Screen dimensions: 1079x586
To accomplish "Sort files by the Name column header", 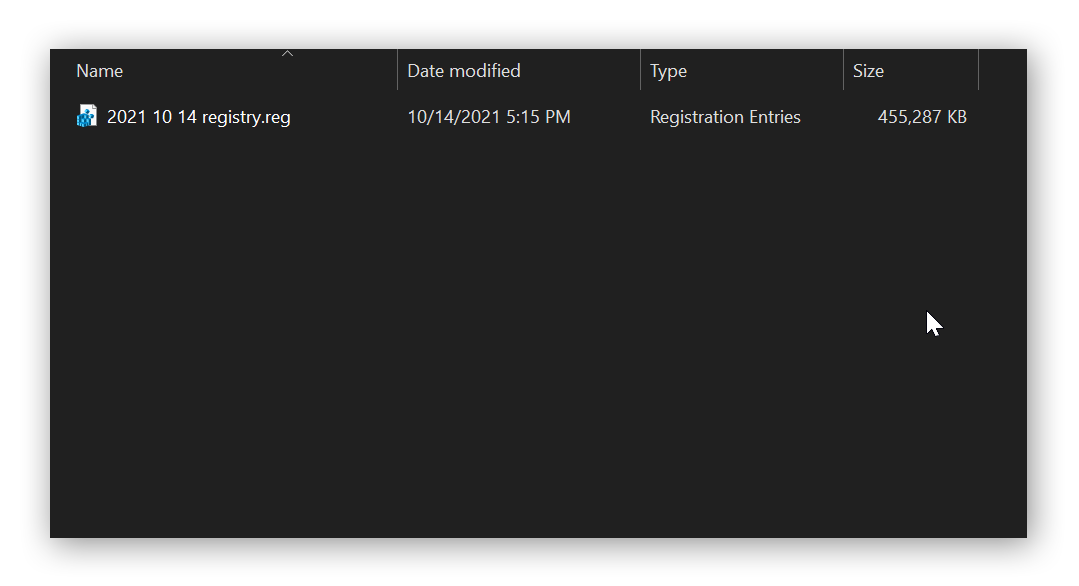I will point(100,70).
